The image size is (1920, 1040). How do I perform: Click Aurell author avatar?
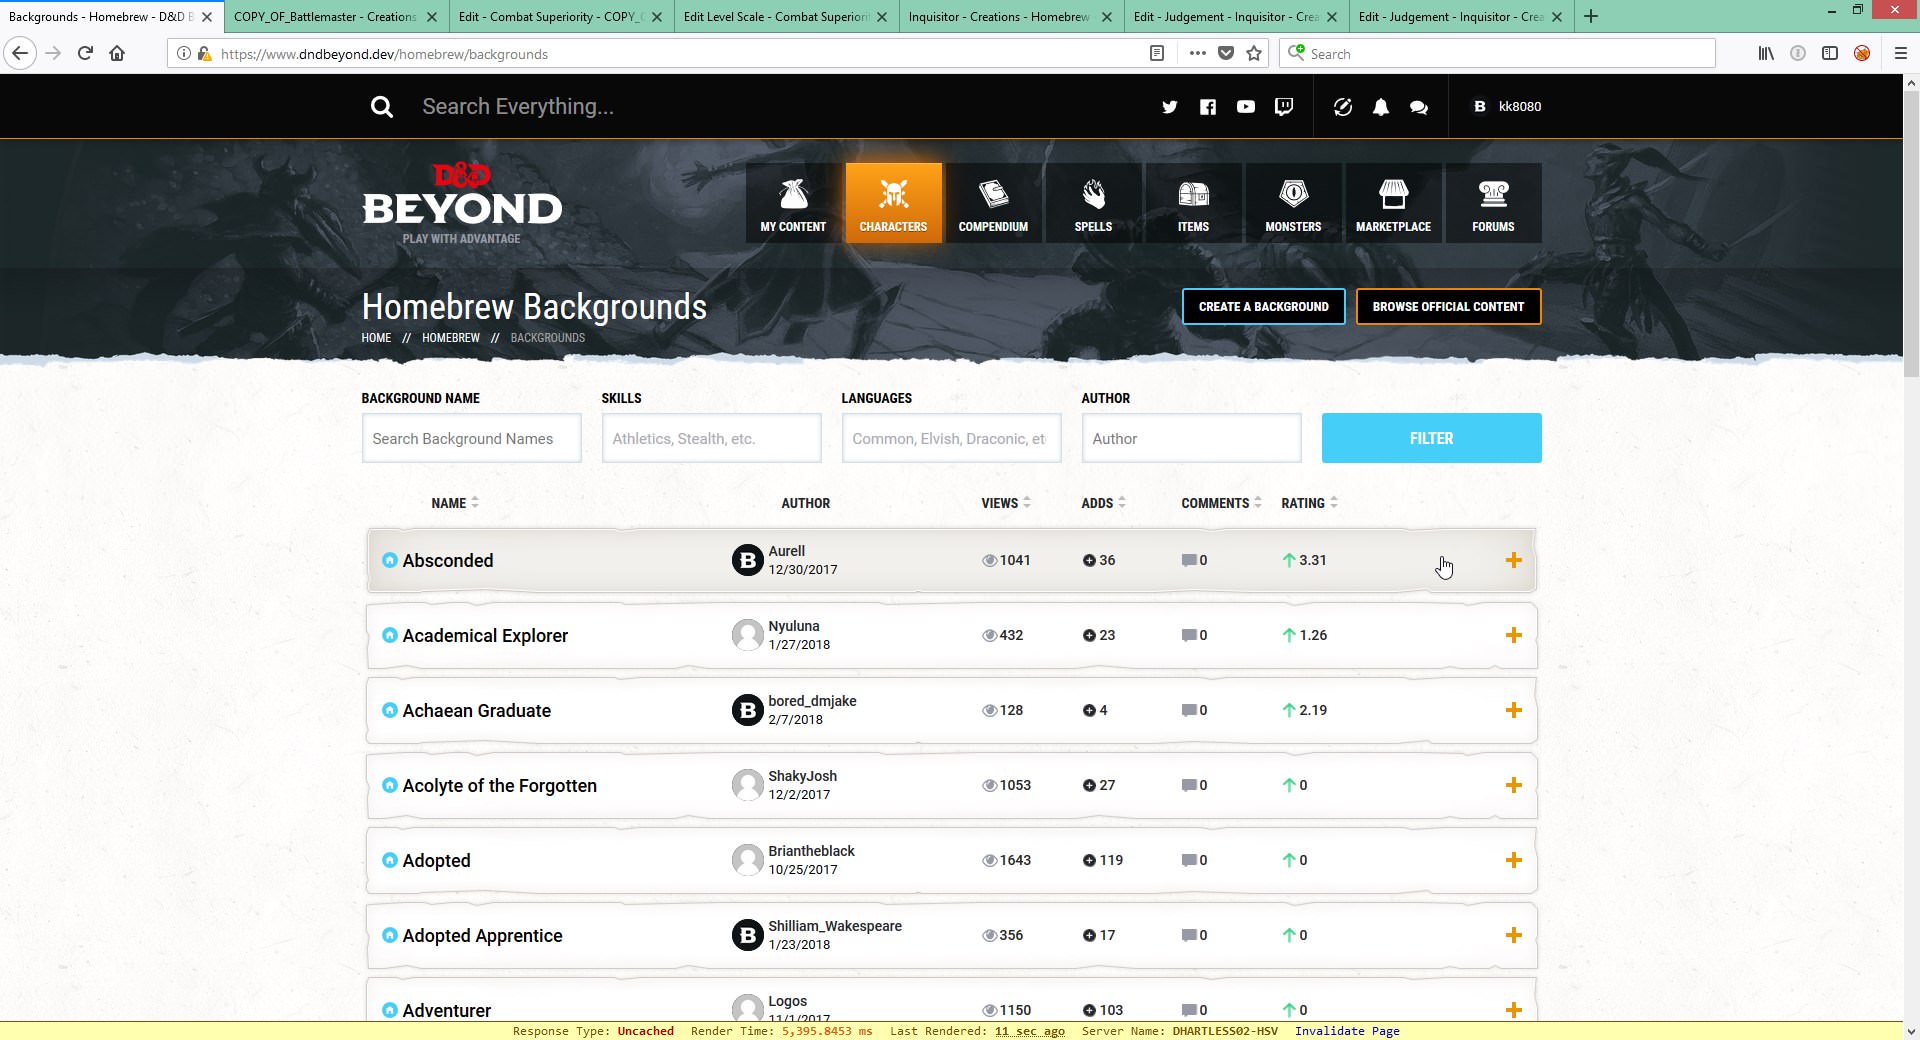747,560
